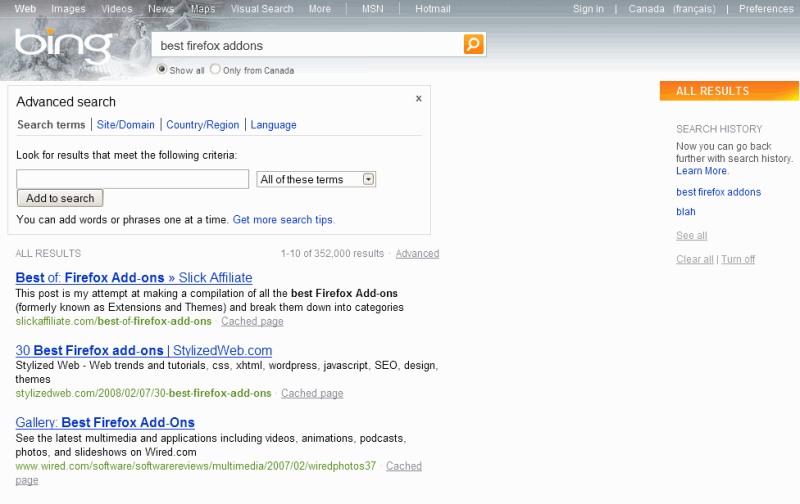Viewport: 800px width, 504px height.
Task: Click See all search history
Action: (691, 236)
